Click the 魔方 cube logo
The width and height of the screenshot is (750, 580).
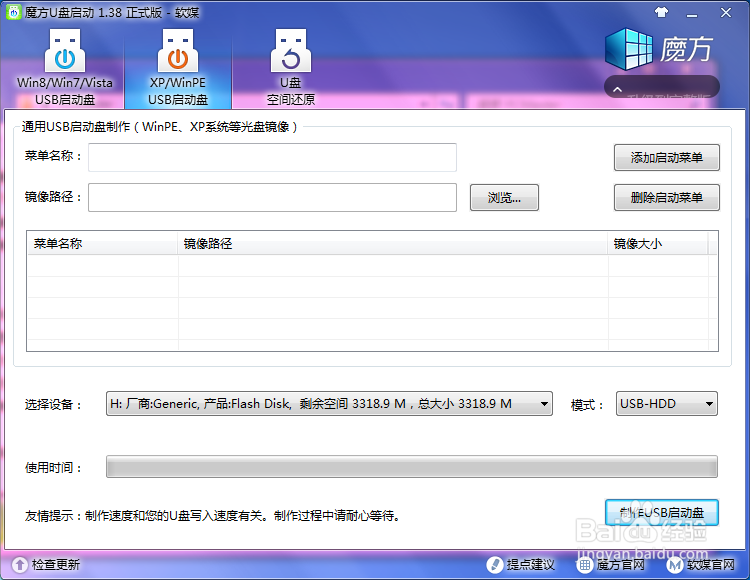628,49
